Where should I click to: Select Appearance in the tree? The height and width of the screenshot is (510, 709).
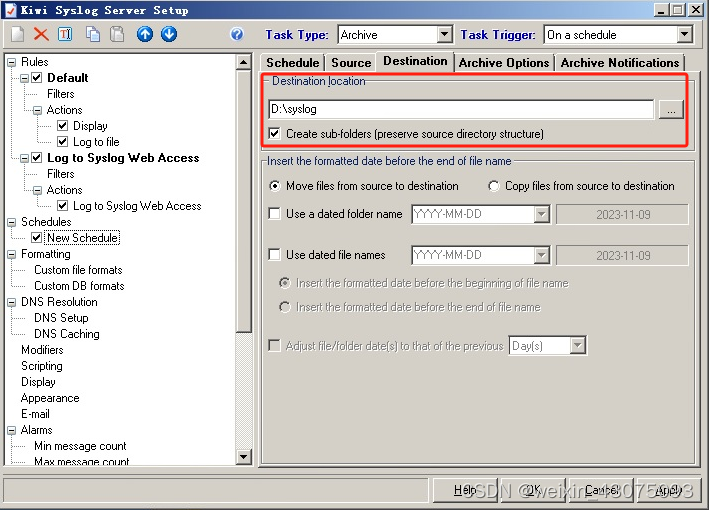pyautogui.click(x=50, y=398)
